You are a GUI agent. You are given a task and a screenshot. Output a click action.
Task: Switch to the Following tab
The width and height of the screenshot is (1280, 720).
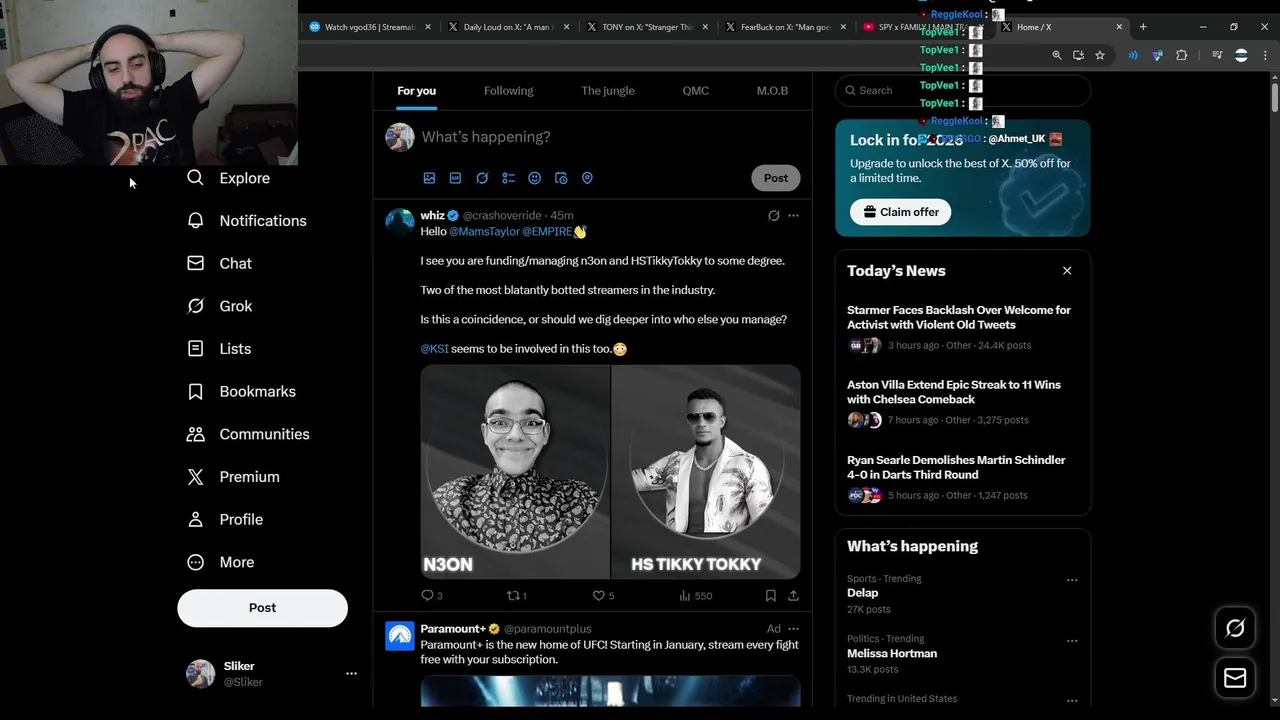tap(509, 91)
